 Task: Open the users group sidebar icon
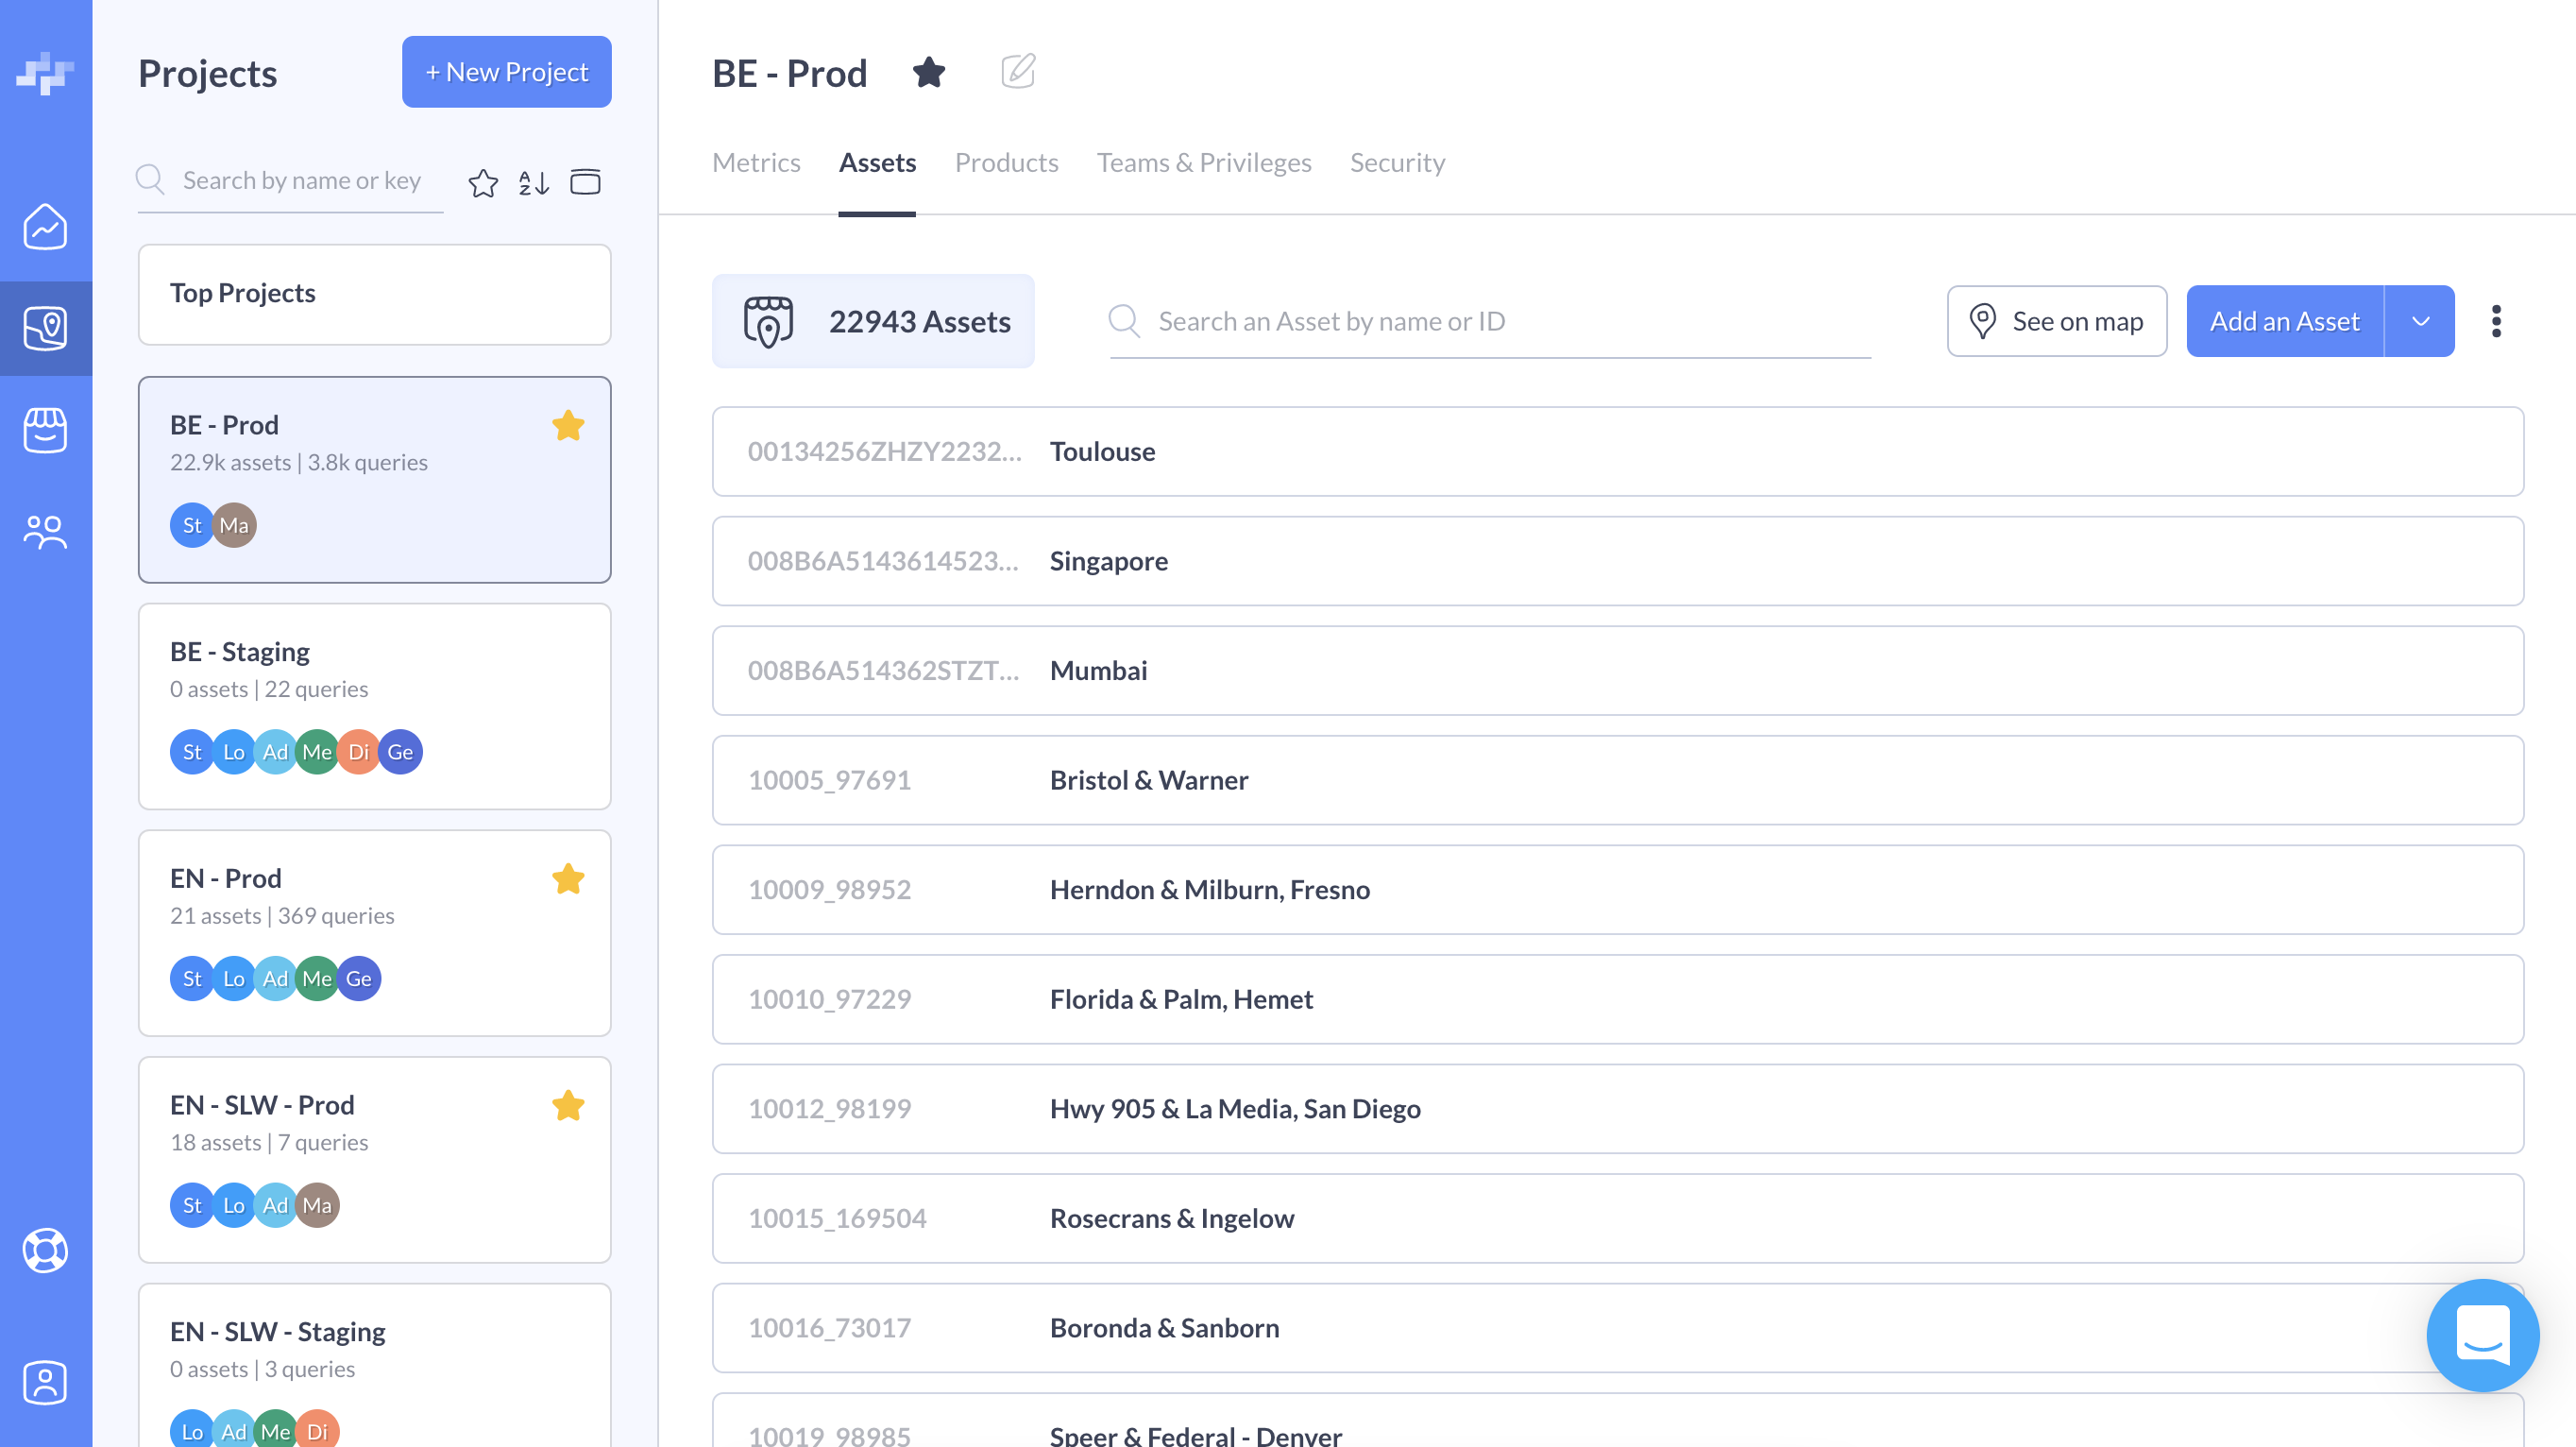(x=45, y=532)
